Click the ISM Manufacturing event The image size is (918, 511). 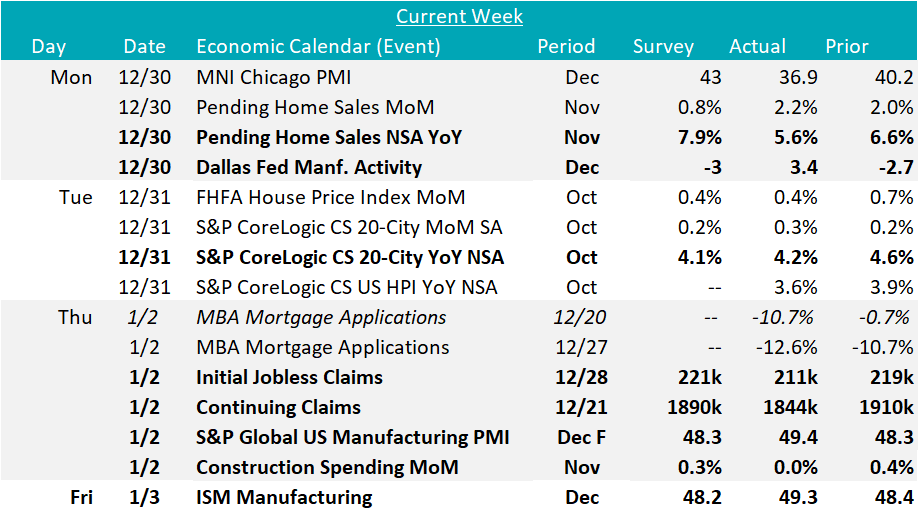[x=284, y=497]
